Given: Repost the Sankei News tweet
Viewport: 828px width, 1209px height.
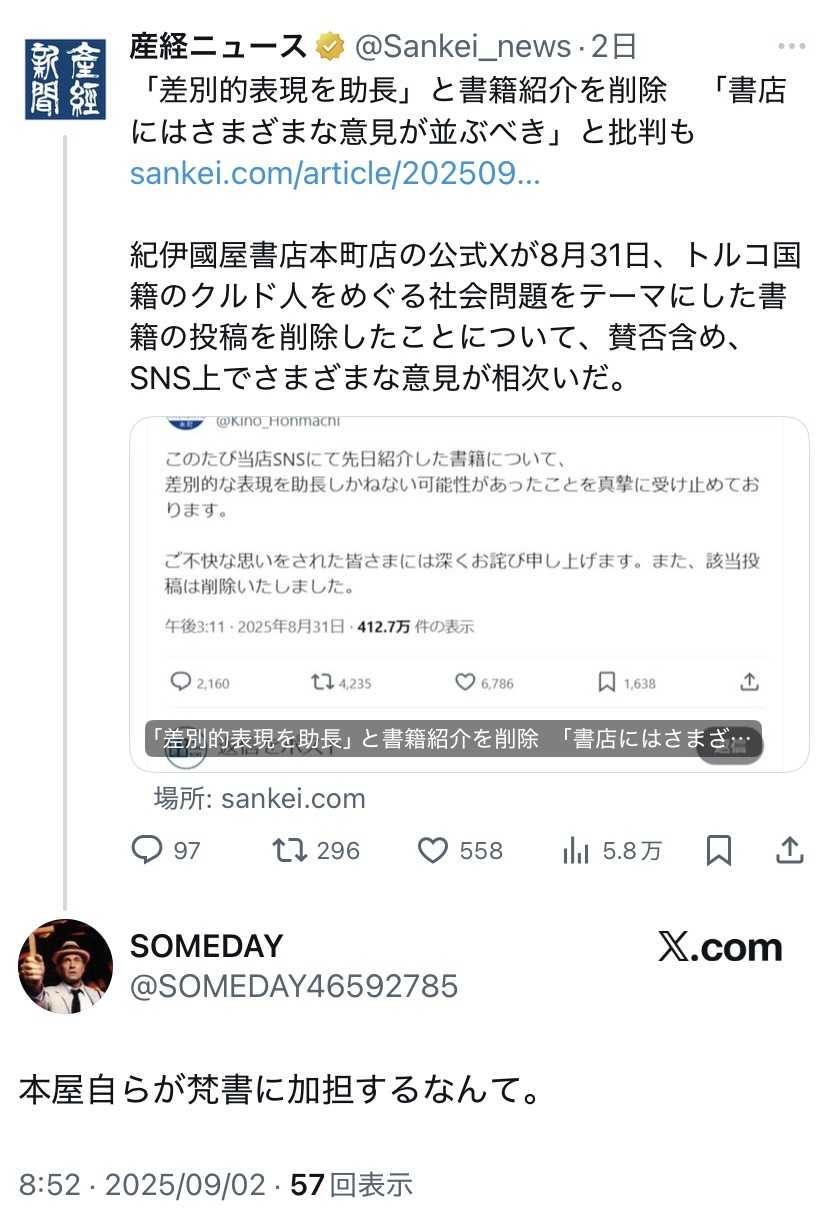Looking at the screenshot, I should coord(289,850).
